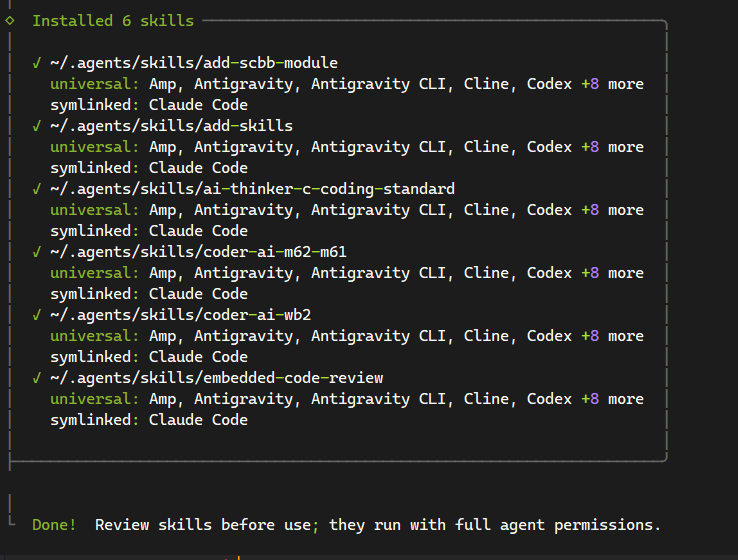Click the ~/.agents/skills/embedded-code-review path

point(217,378)
